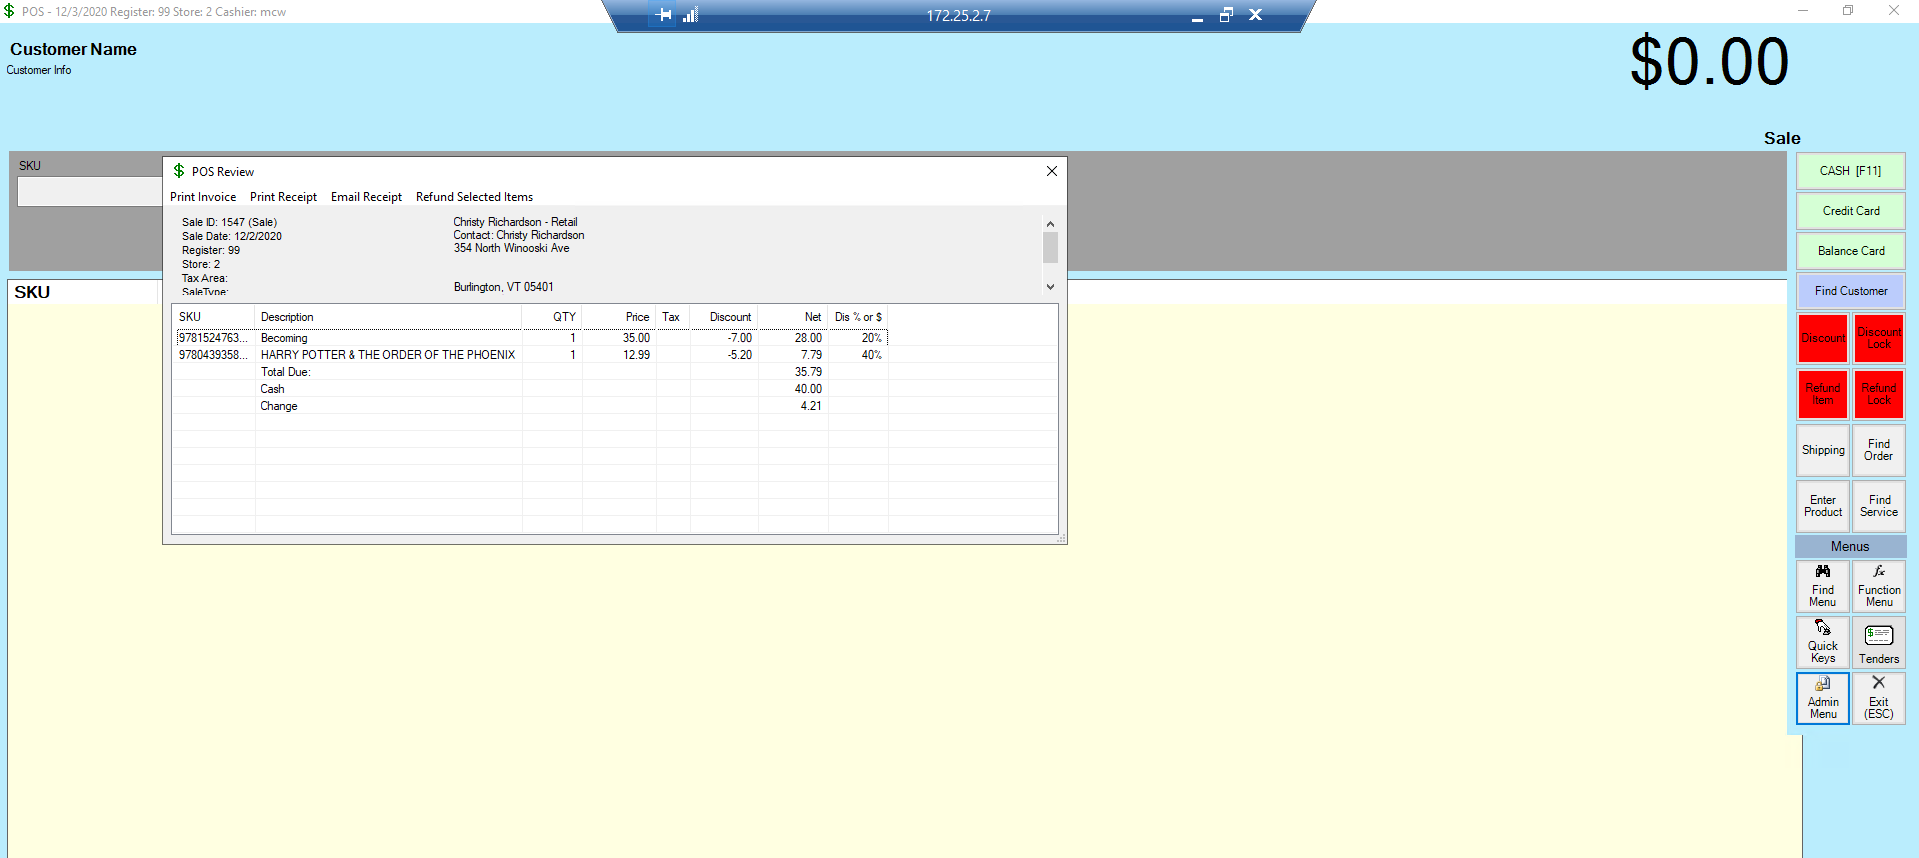Click SKU cell '9781524763...'

213,338
